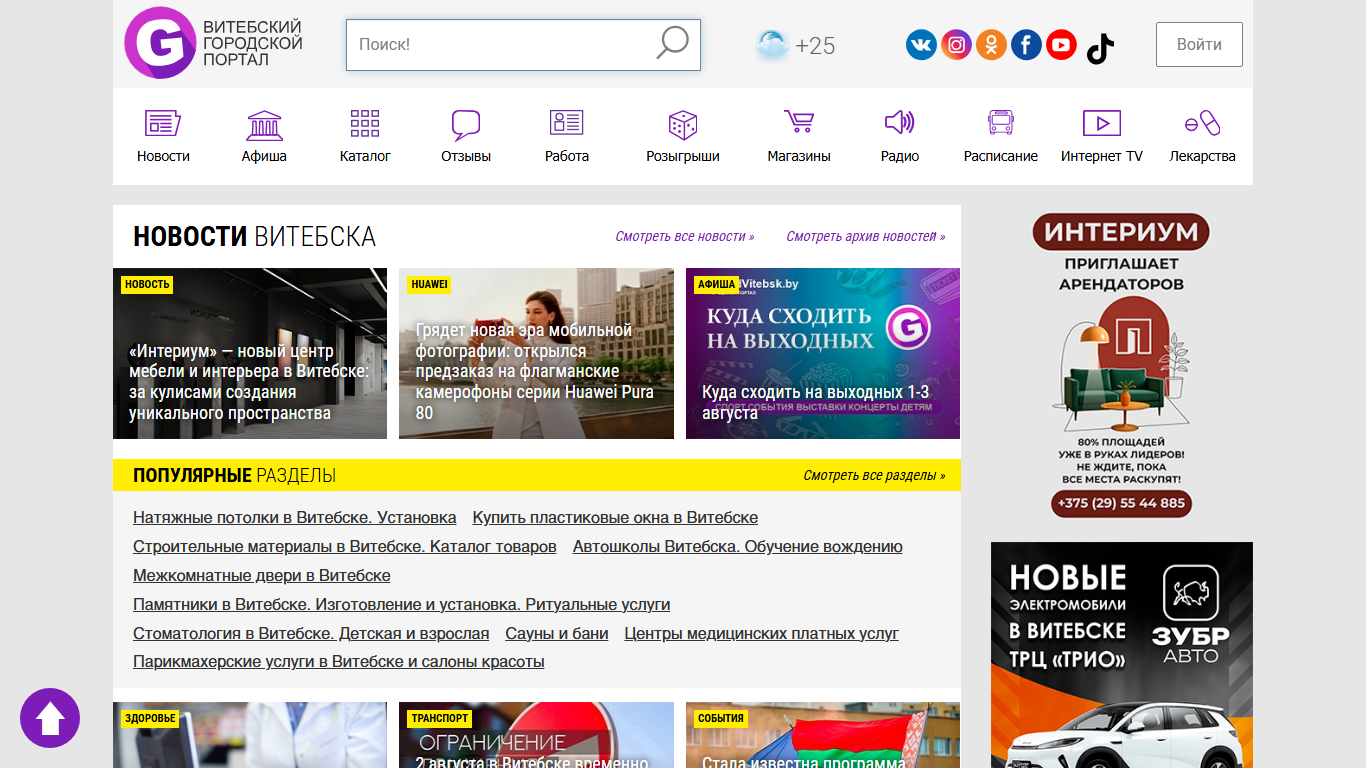The image size is (1366, 768).
Task: Open Парикмахерские услуги и салоны красоты link
Action: click(x=339, y=663)
